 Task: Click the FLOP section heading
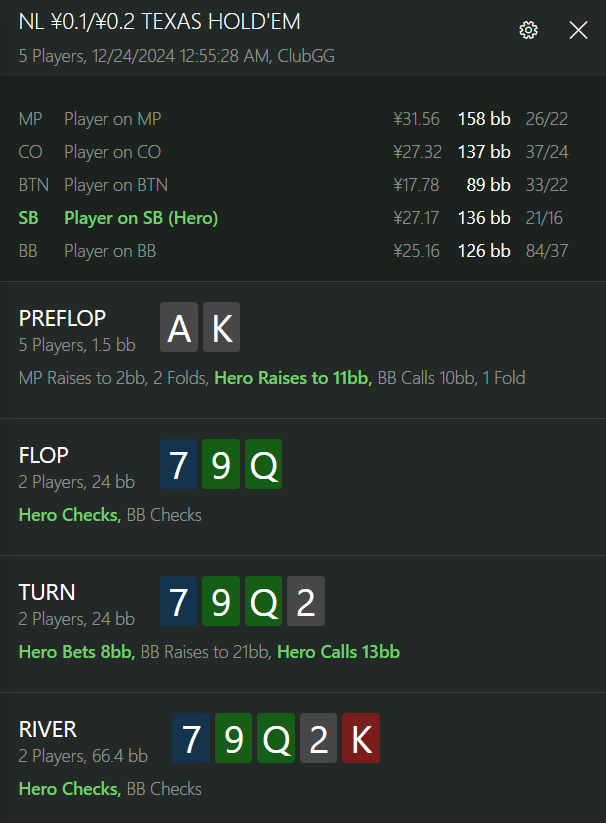44,455
